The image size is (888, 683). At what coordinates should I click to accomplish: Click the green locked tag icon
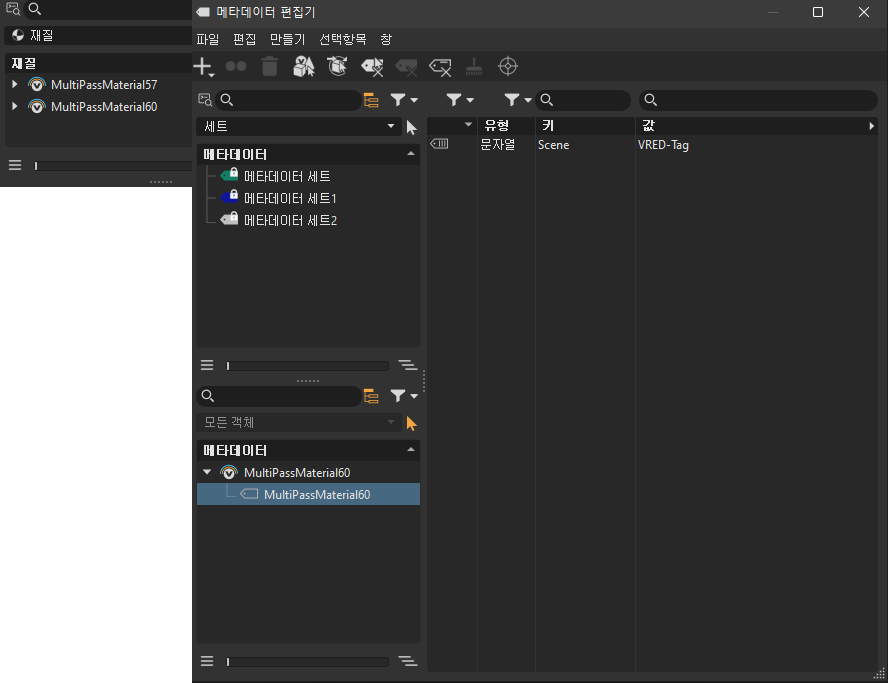pyautogui.click(x=229, y=174)
